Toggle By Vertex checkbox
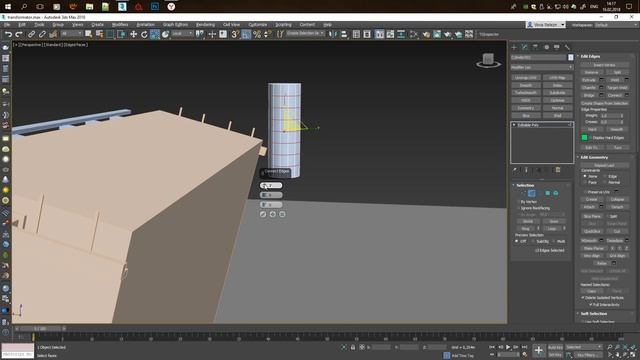This screenshot has height=360, width=640. (519, 202)
